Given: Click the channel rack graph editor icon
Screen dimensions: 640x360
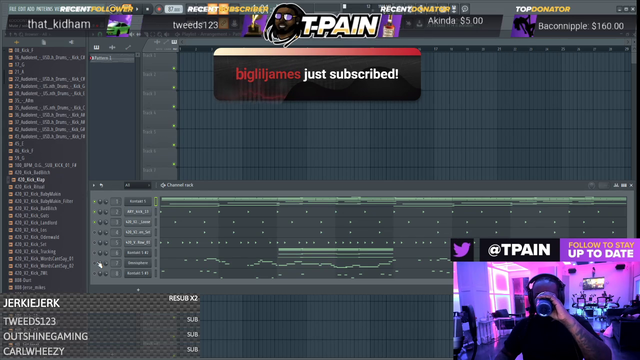Looking at the screenshot, I should point(616,185).
